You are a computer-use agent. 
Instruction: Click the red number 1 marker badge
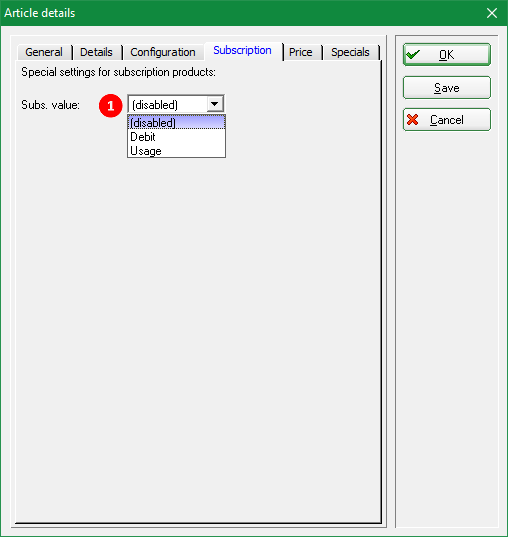[x=111, y=105]
